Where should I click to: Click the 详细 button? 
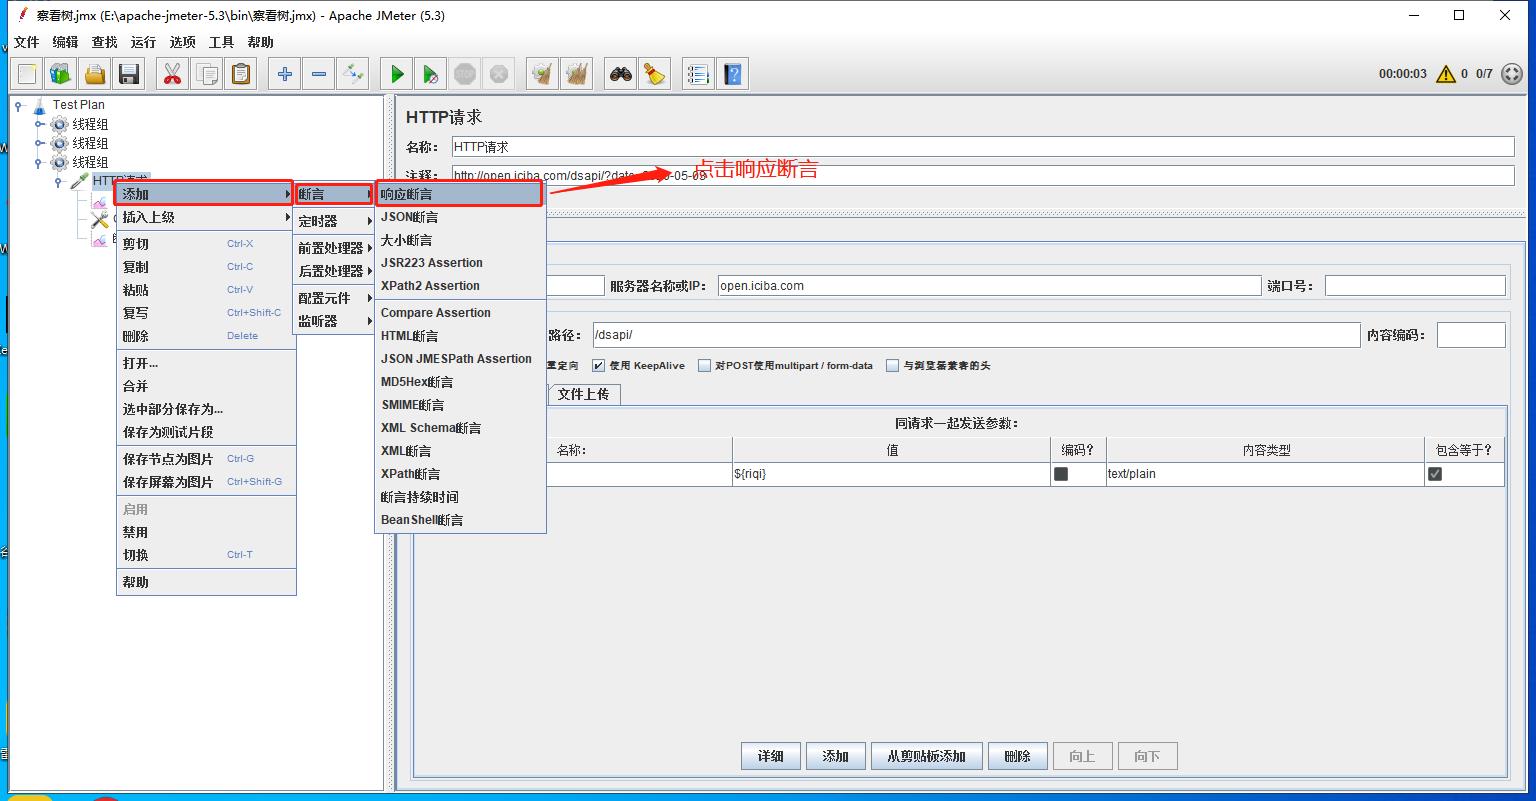point(771,756)
